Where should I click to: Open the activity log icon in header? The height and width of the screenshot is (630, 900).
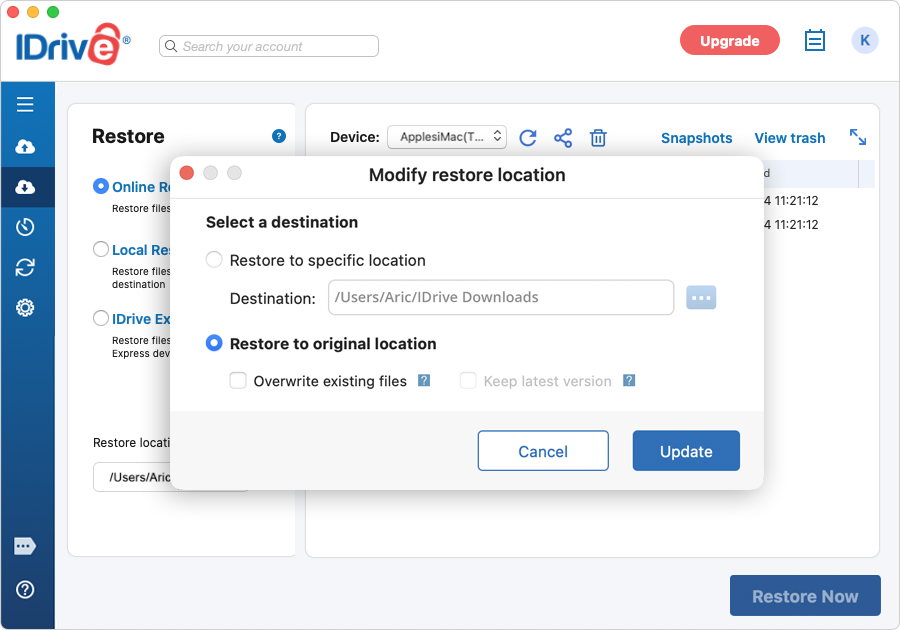(815, 41)
